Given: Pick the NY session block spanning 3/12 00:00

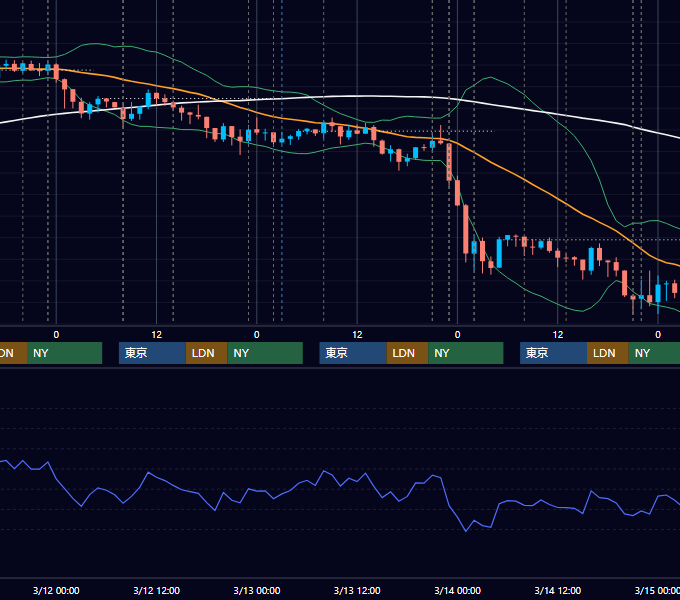Looking at the screenshot, I should click(x=64, y=353).
